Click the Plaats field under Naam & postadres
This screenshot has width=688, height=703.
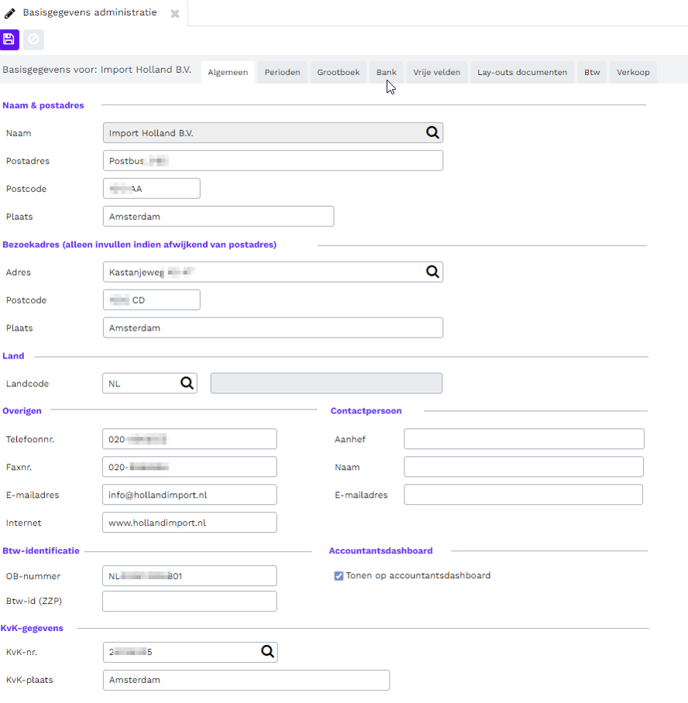(218, 216)
